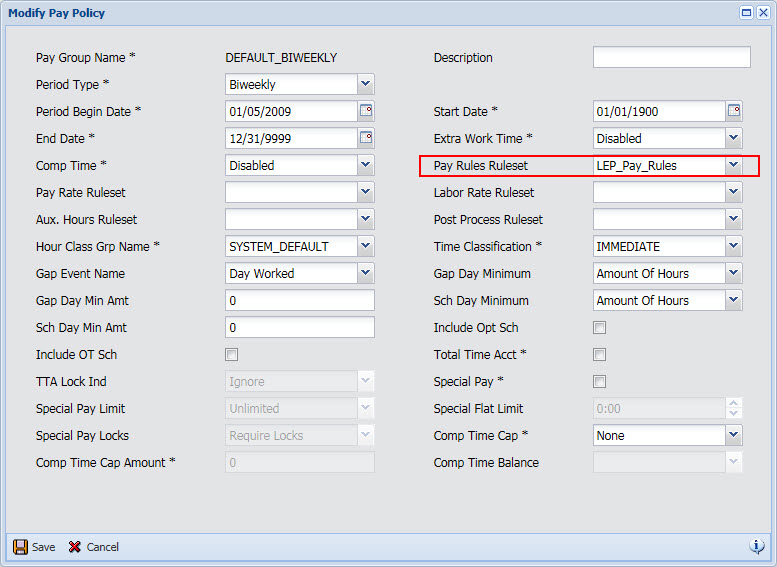Image resolution: width=777 pixels, height=567 pixels.
Task: Open the Time Classification dropdown
Action: tap(733, 246)
